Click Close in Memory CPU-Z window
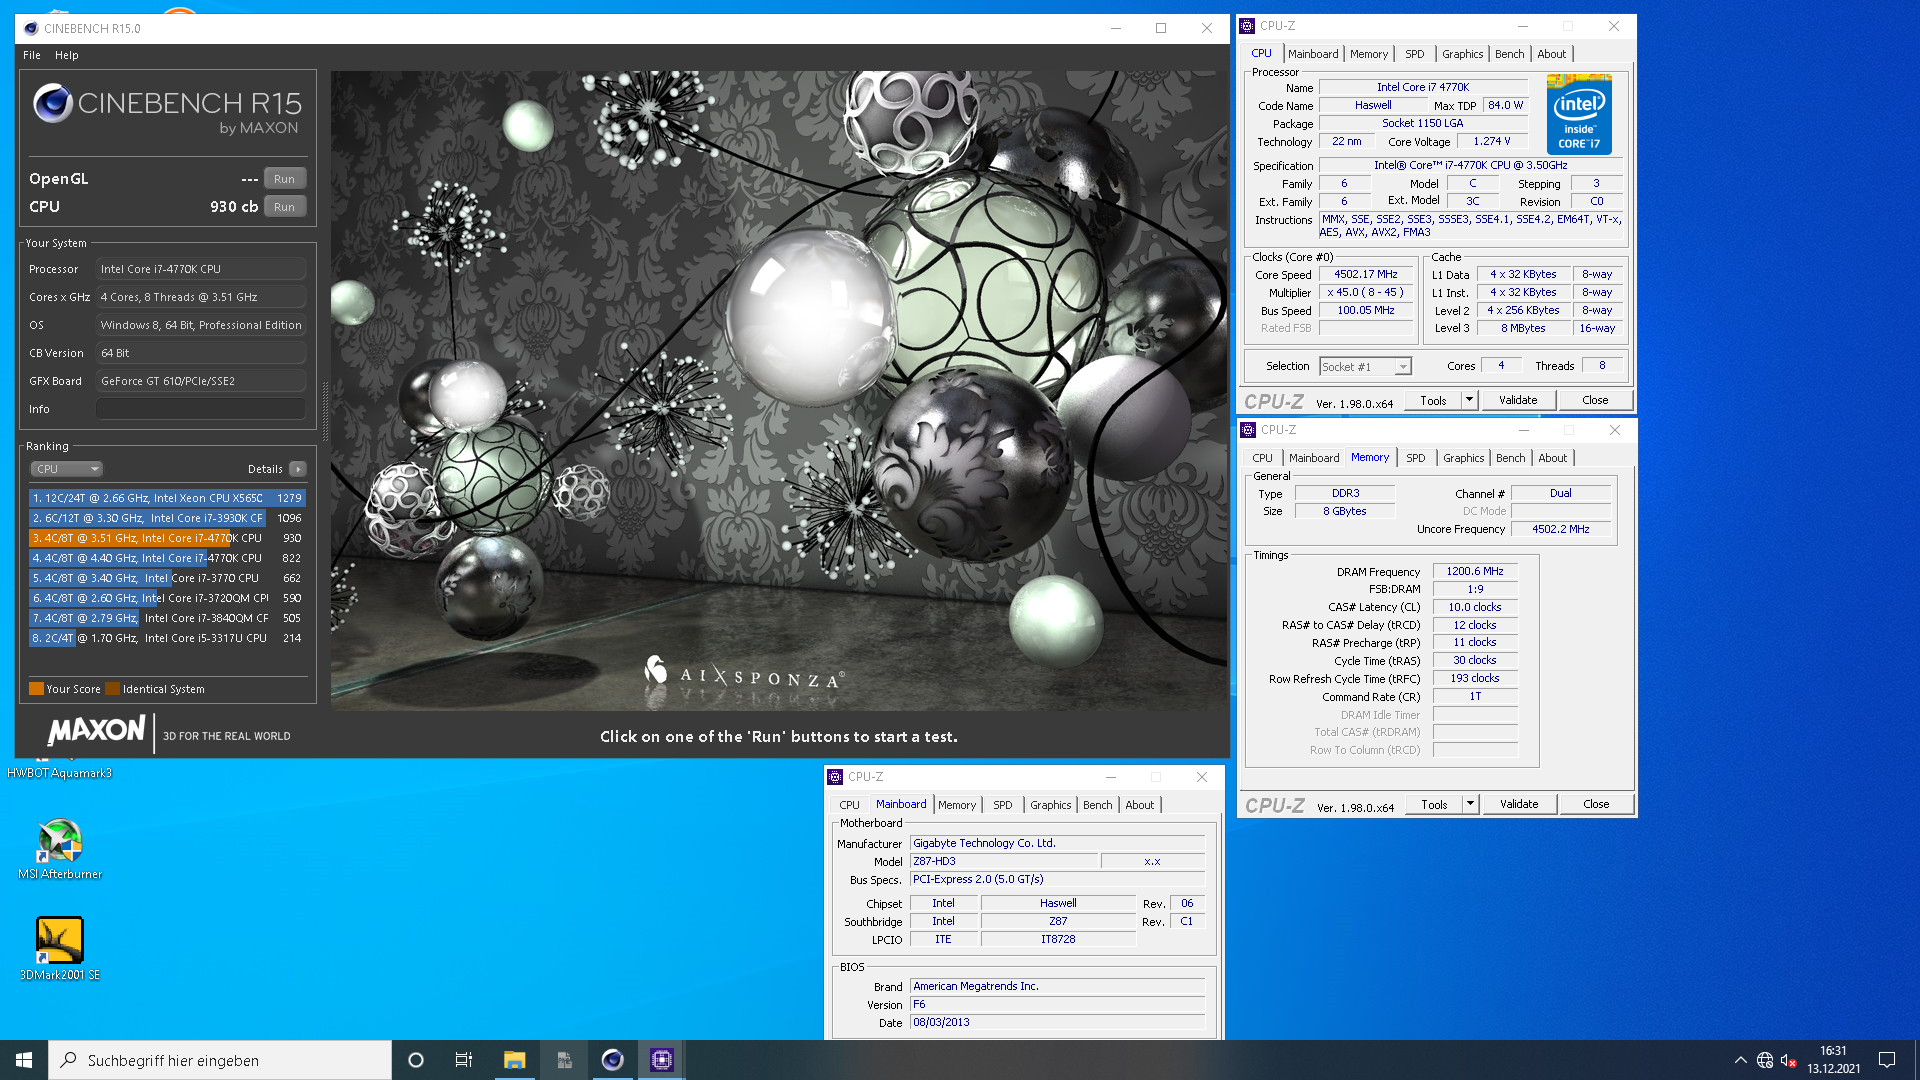This screenshot has width=1920, height=1080. coord(1596,805)
